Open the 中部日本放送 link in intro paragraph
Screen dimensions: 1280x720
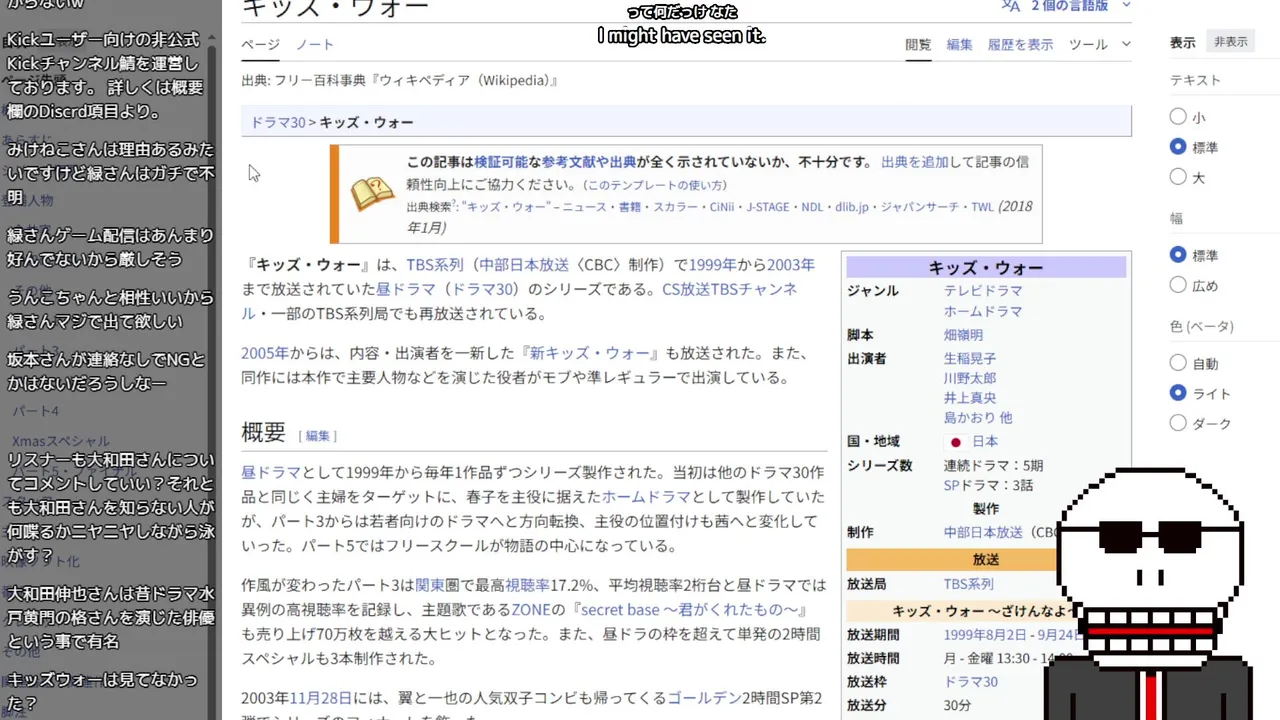click(524, 265)
